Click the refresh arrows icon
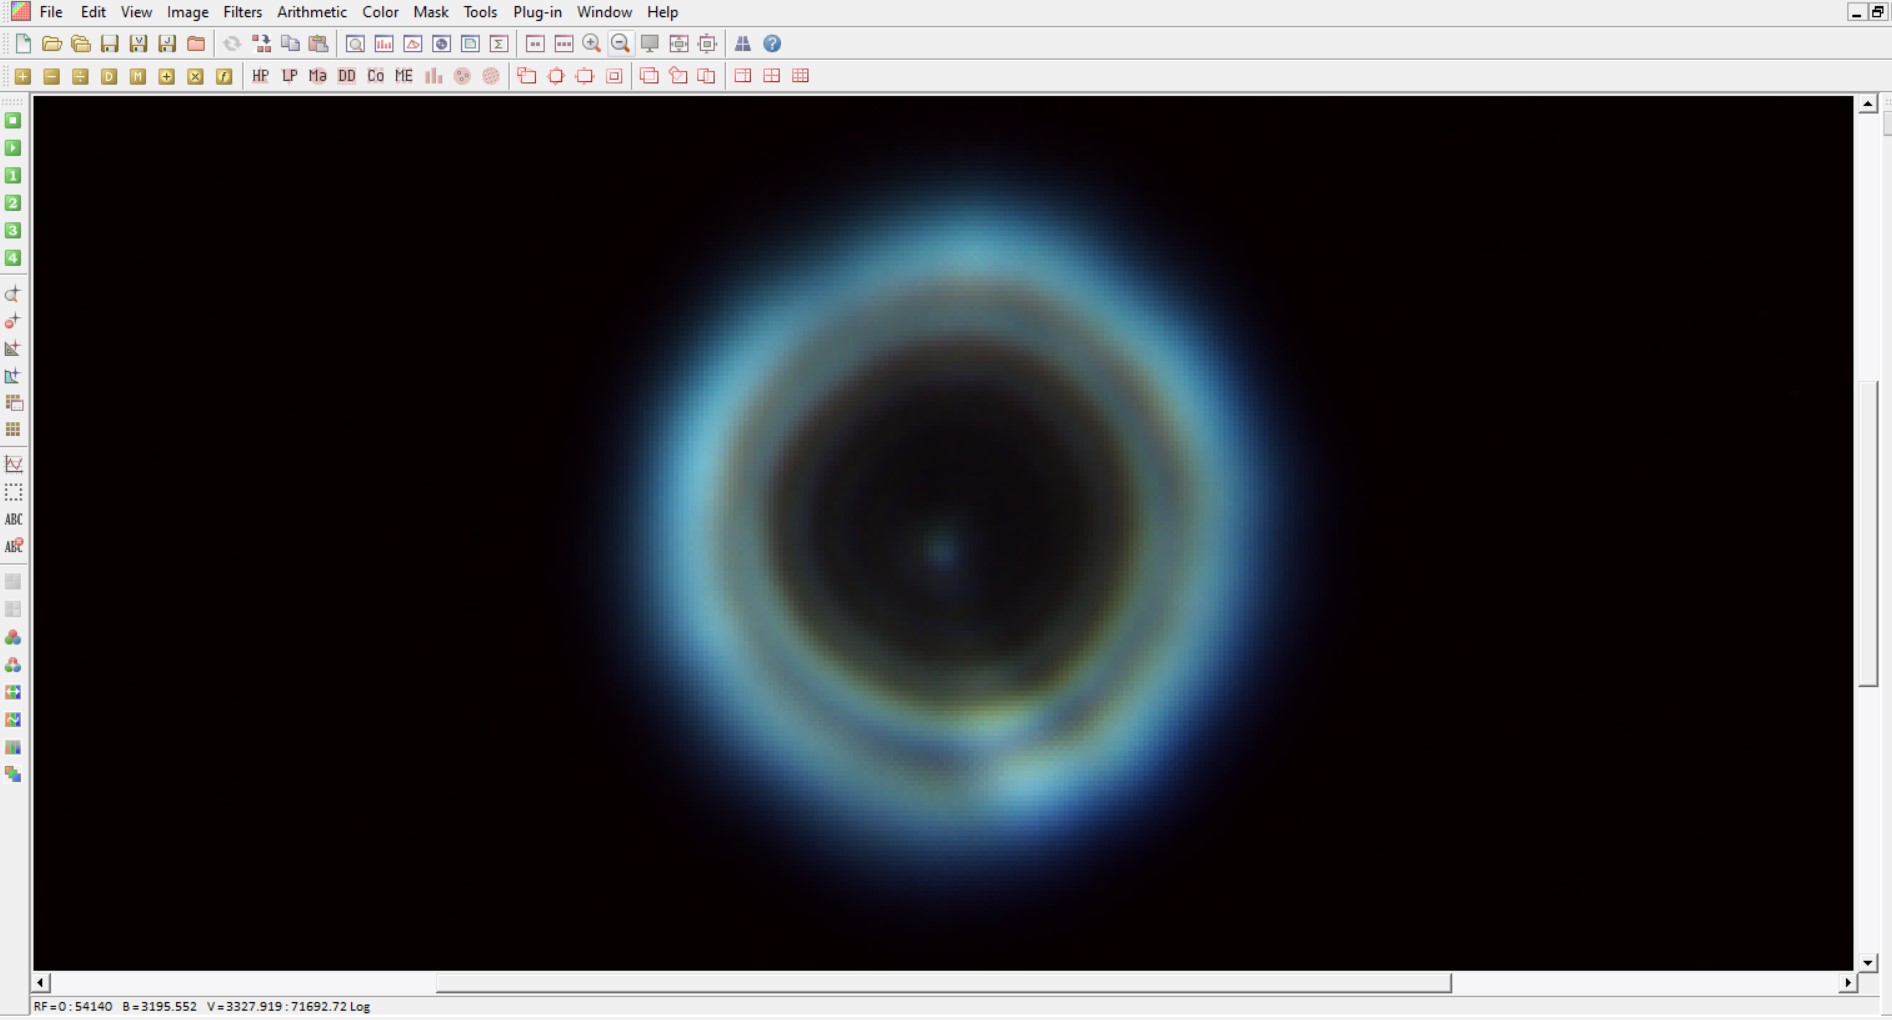This screenshot has height=1020, width=1892. pos(232,44)
